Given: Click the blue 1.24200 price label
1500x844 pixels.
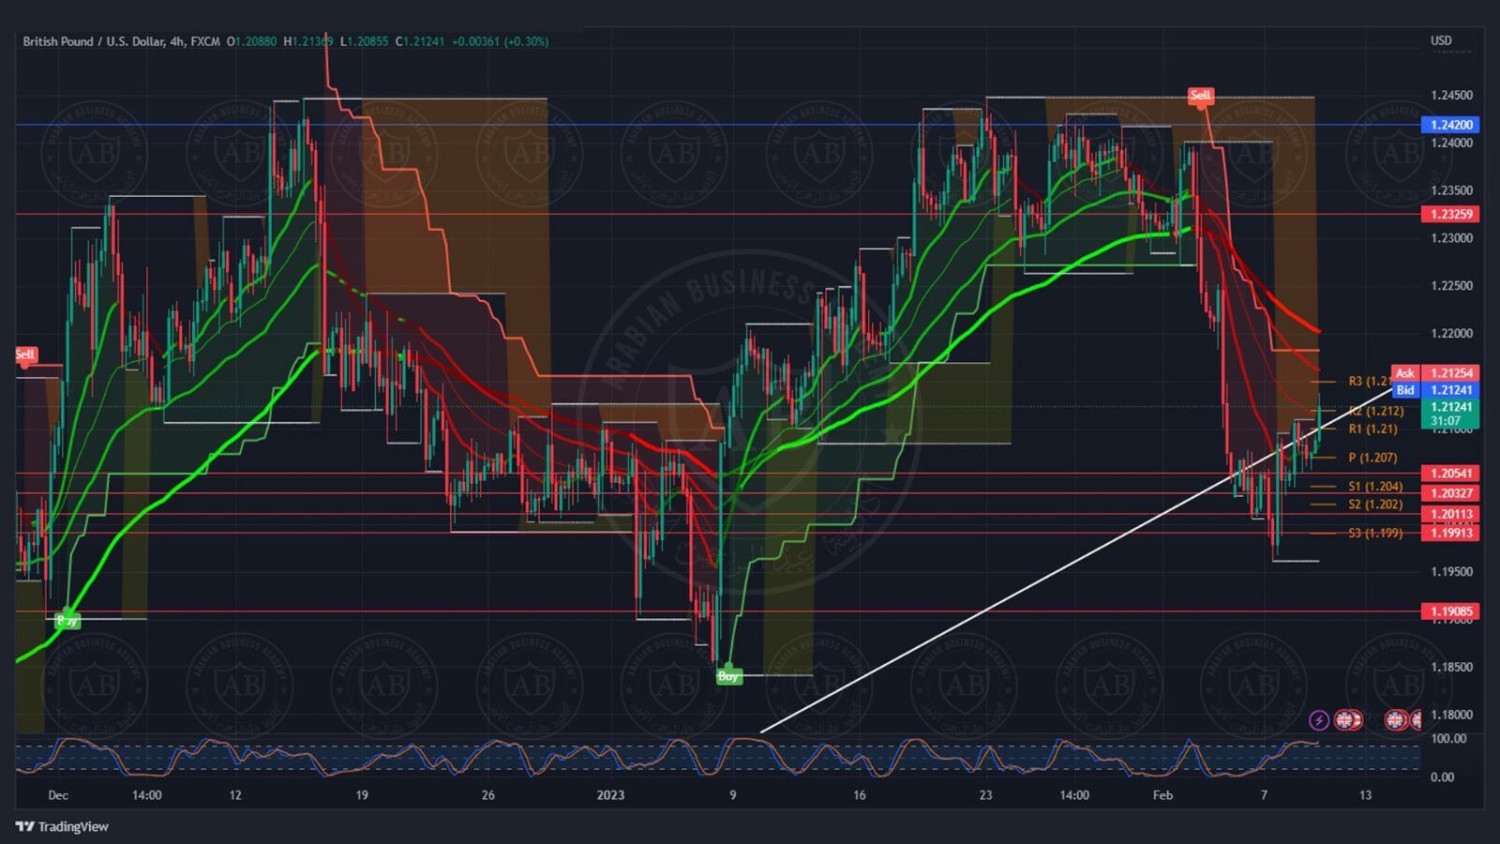Looking at the screenshot, I should 1450,125.
